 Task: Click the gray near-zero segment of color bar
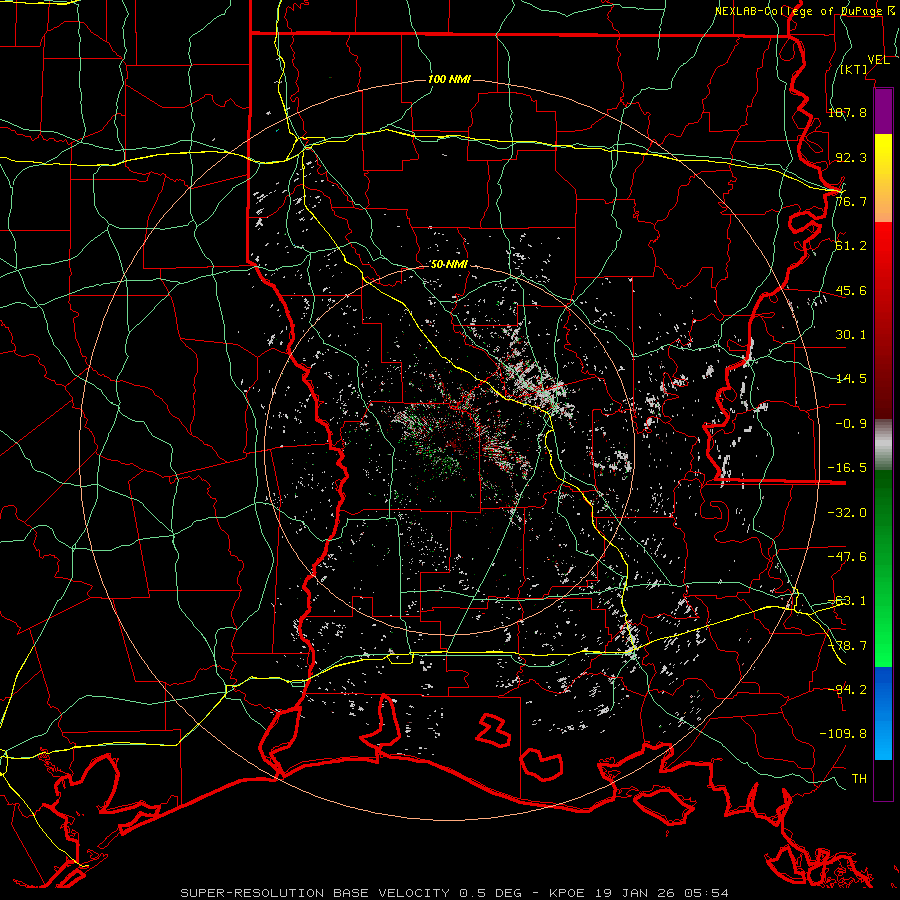click(x=883, y=445)
